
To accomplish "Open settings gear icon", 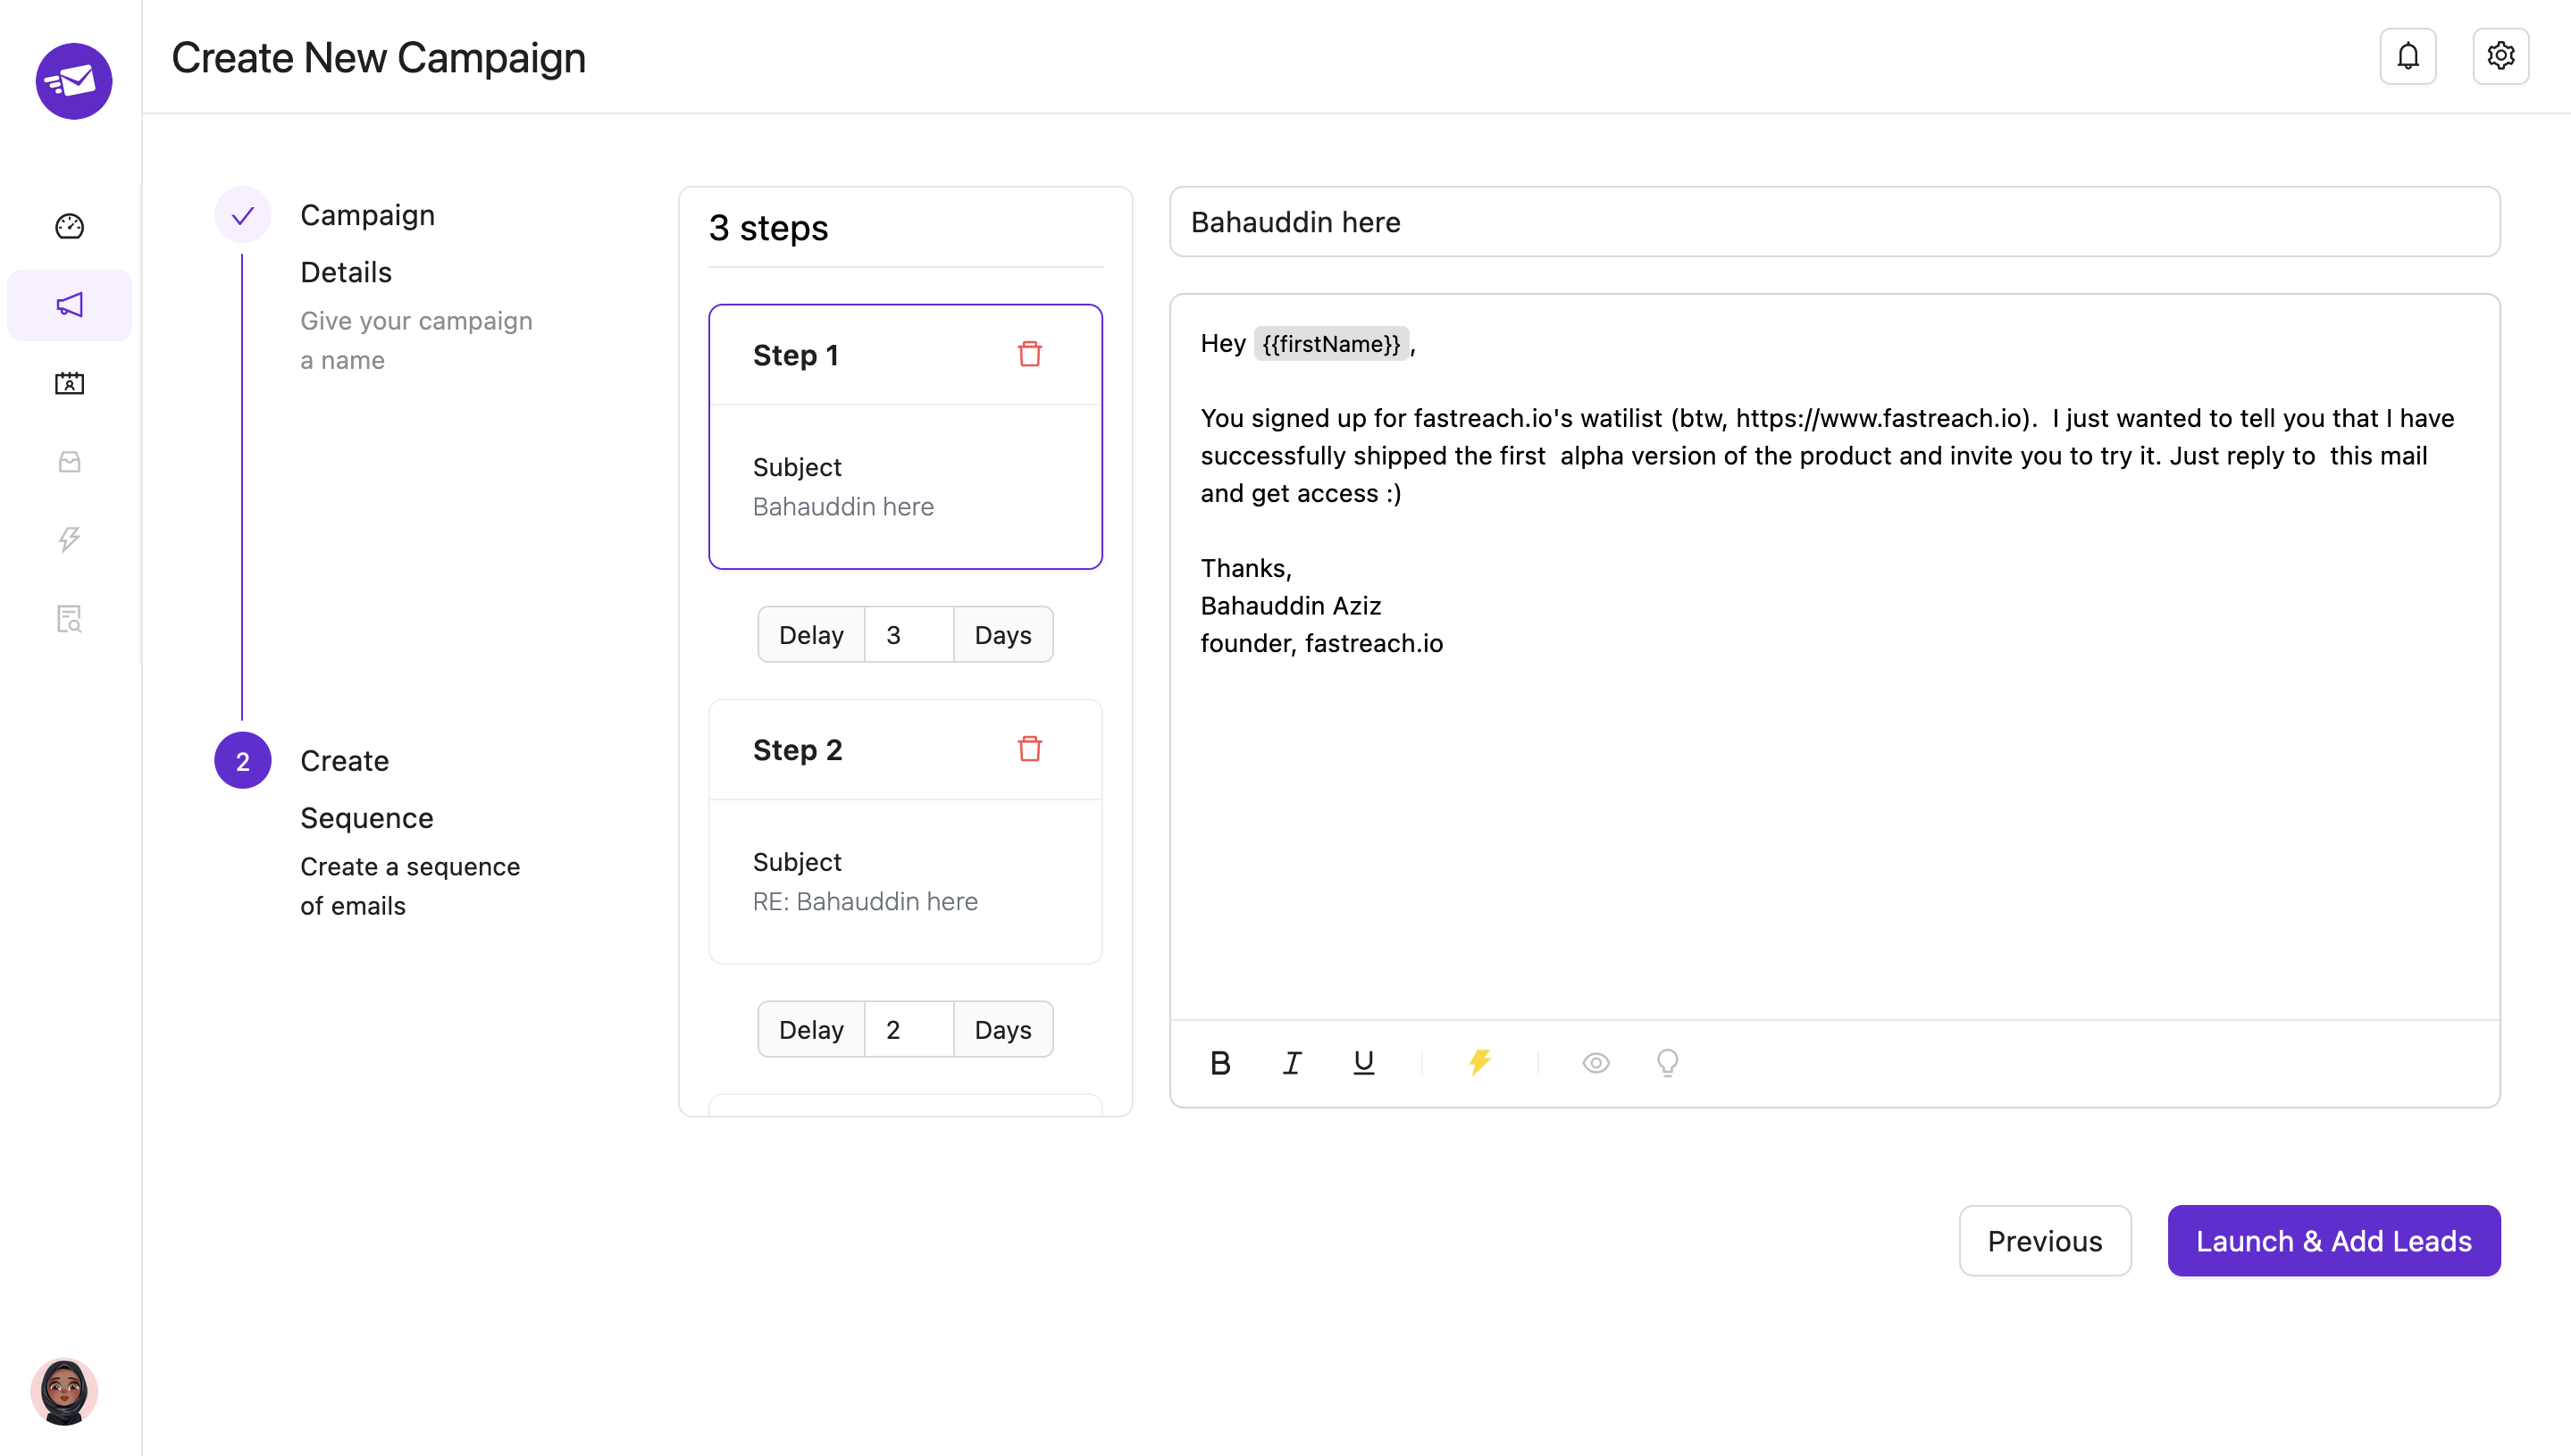I will click(2500, 56).
